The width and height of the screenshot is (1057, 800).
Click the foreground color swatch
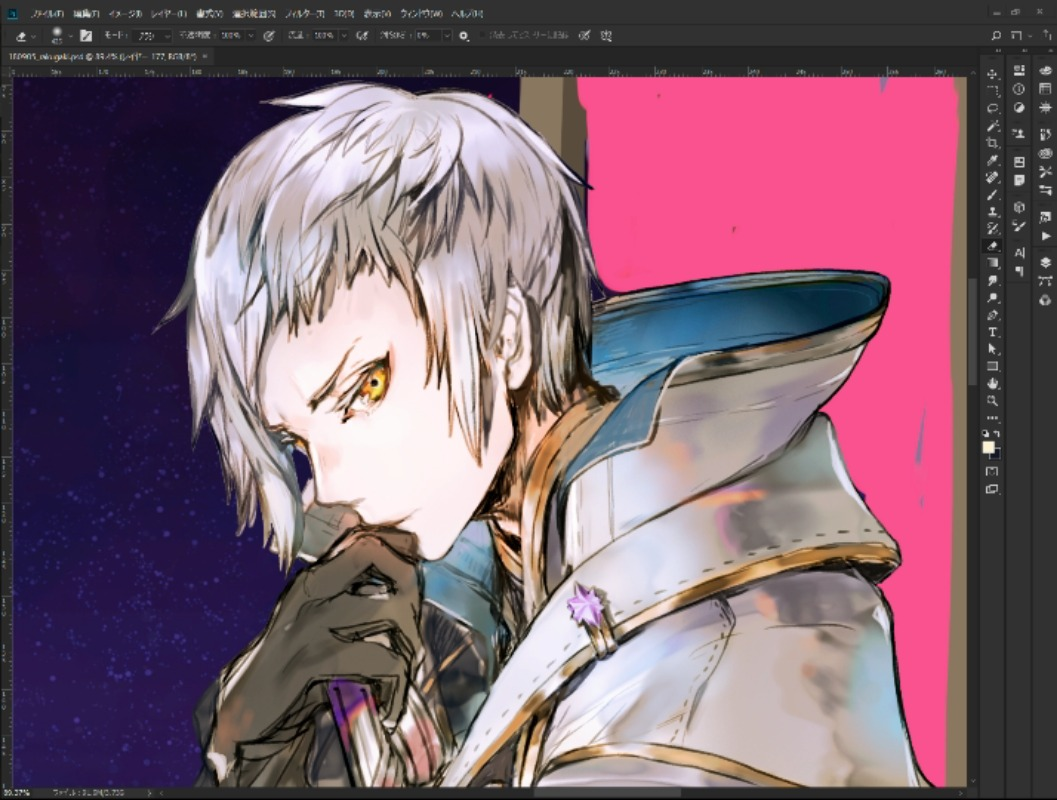(988, 447)
